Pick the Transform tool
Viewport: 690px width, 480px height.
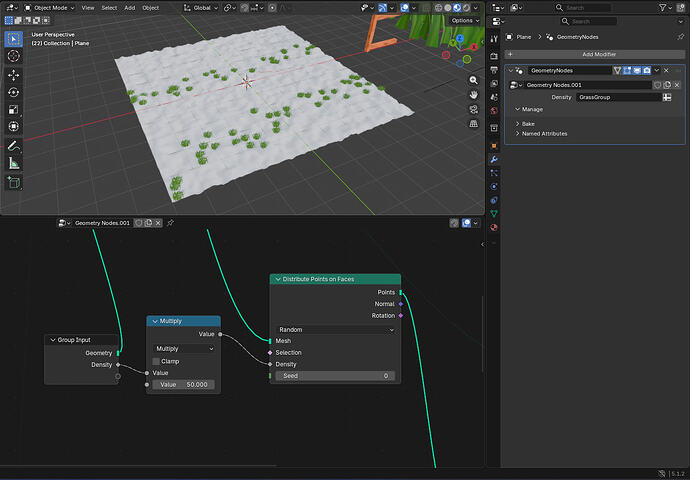[x=14, y=127]
